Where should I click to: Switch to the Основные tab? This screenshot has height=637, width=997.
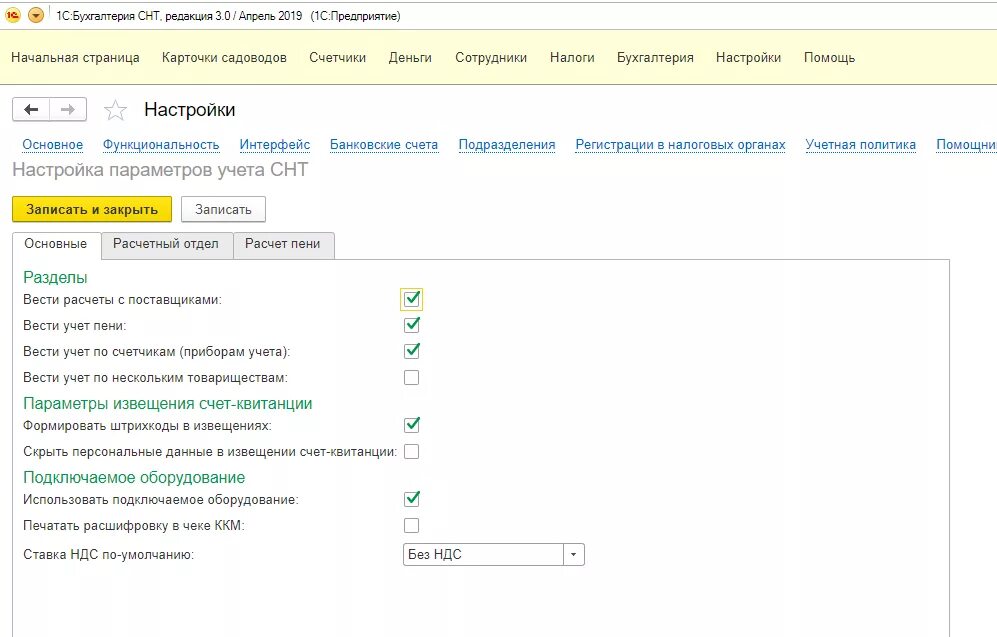click(56, 244)
